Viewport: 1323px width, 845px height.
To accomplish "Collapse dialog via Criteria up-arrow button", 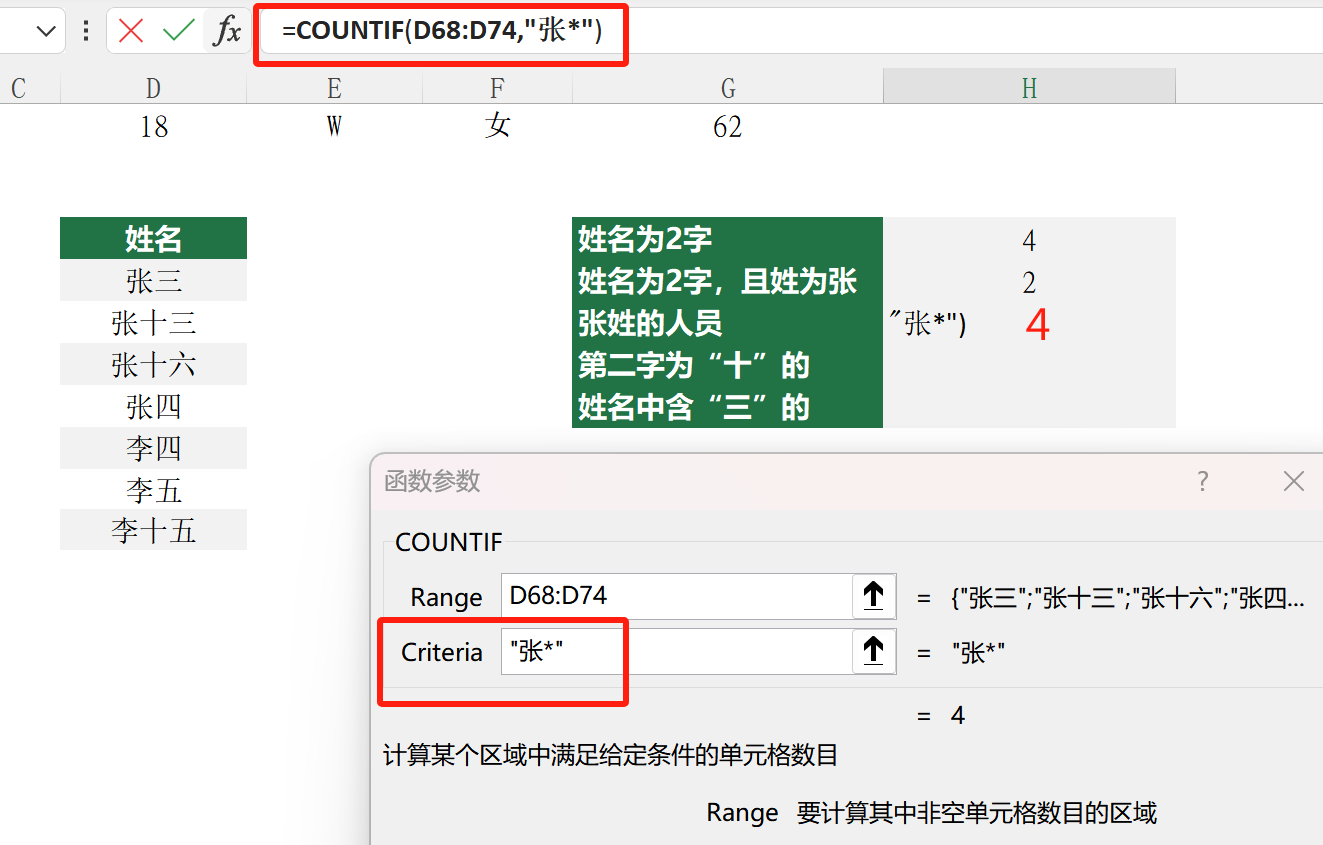I will click(x=873, y=652).
